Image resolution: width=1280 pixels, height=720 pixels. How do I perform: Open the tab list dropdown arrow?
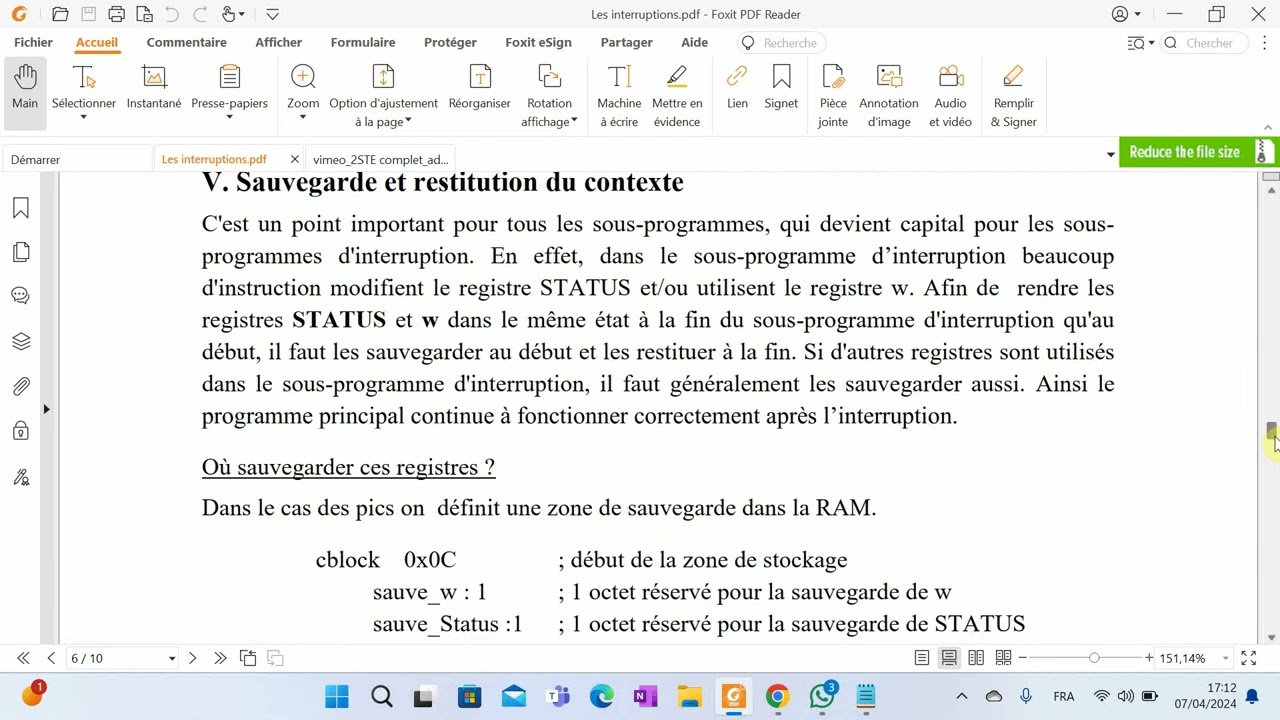click(1110, 155)
